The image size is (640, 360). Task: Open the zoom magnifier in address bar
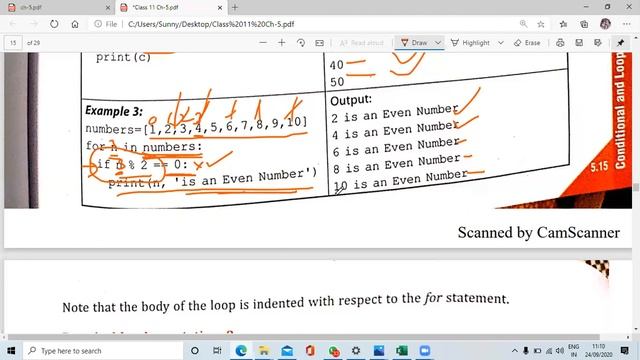523,24
